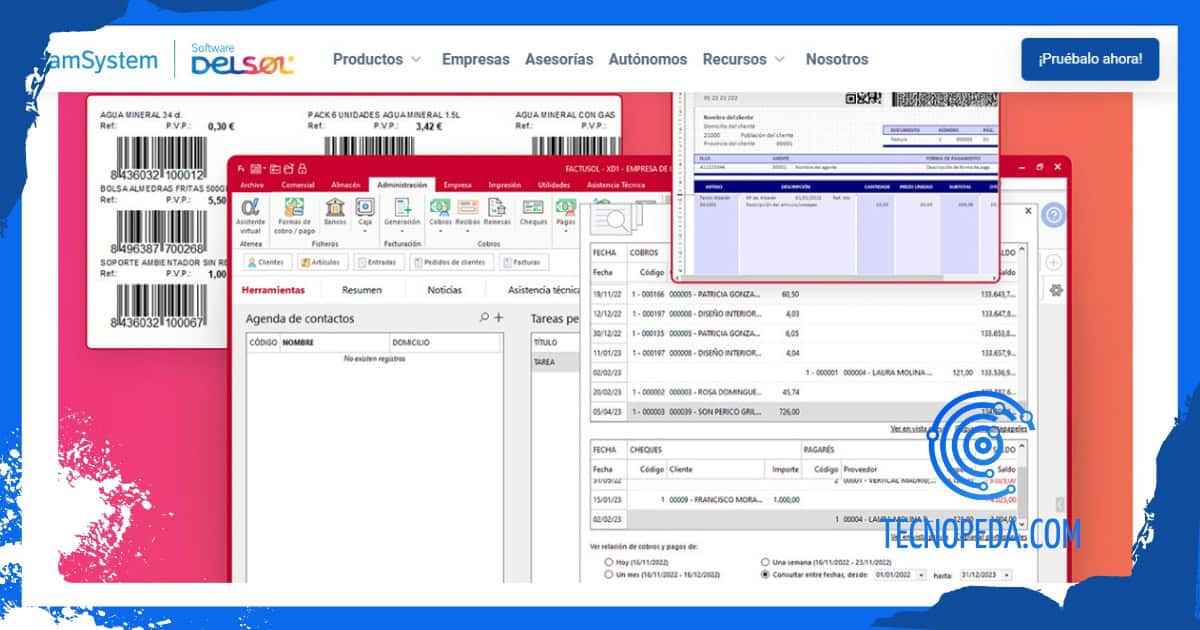The height and width of the screenshot is (630, 1200).
Task: Select the Administración ribbon tab
Action: [402, 185]
